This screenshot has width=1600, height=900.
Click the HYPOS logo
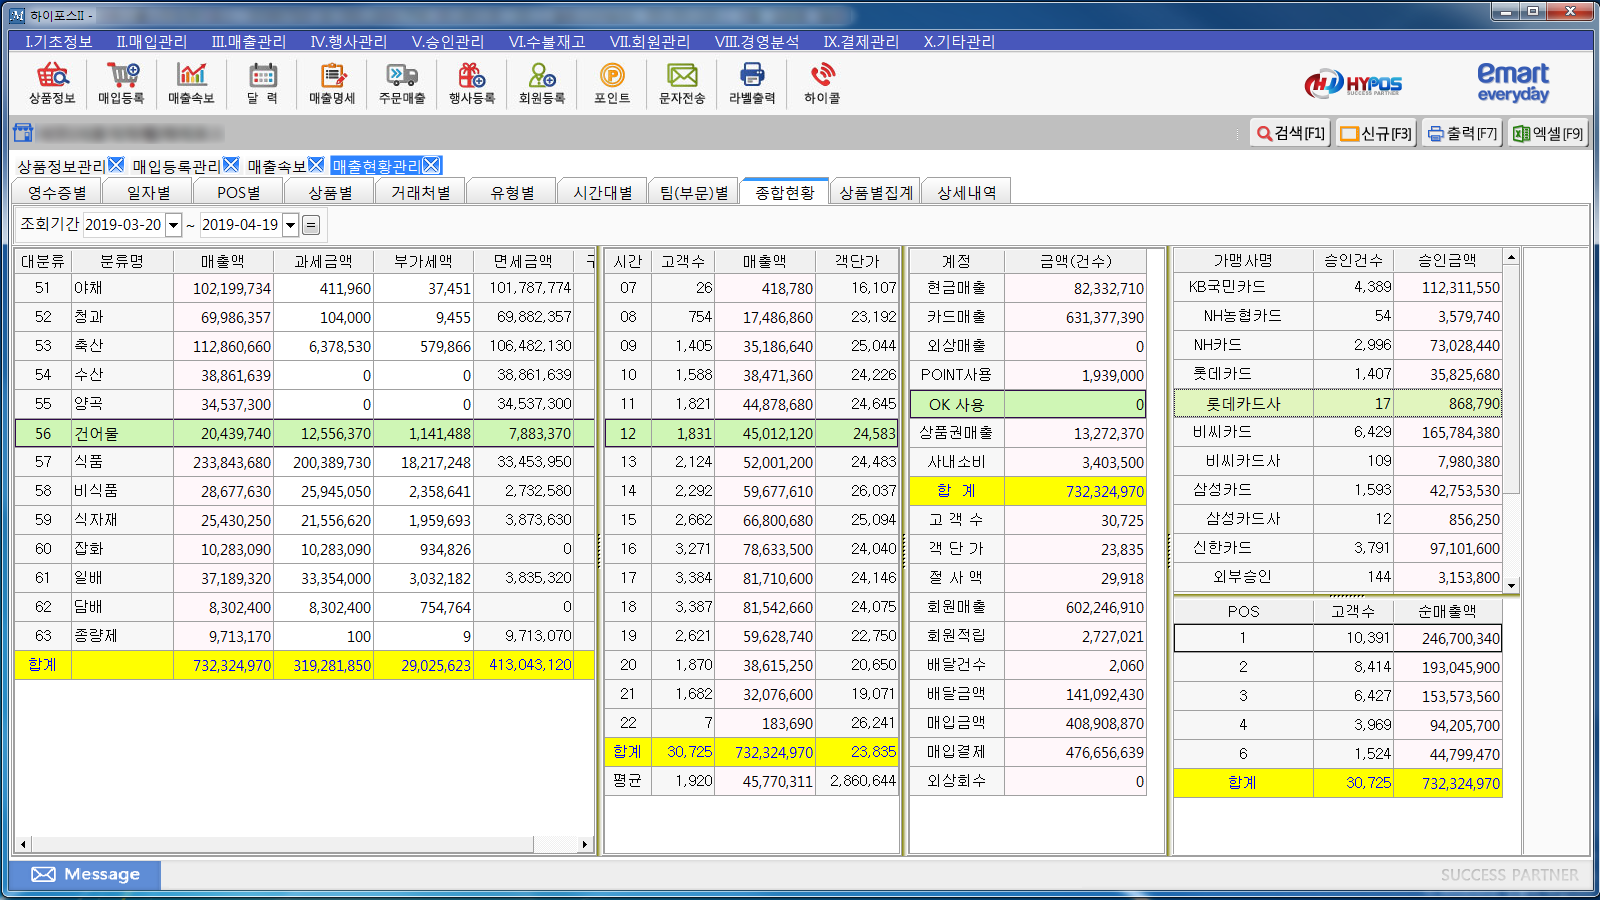click(x=1353, y=84)
